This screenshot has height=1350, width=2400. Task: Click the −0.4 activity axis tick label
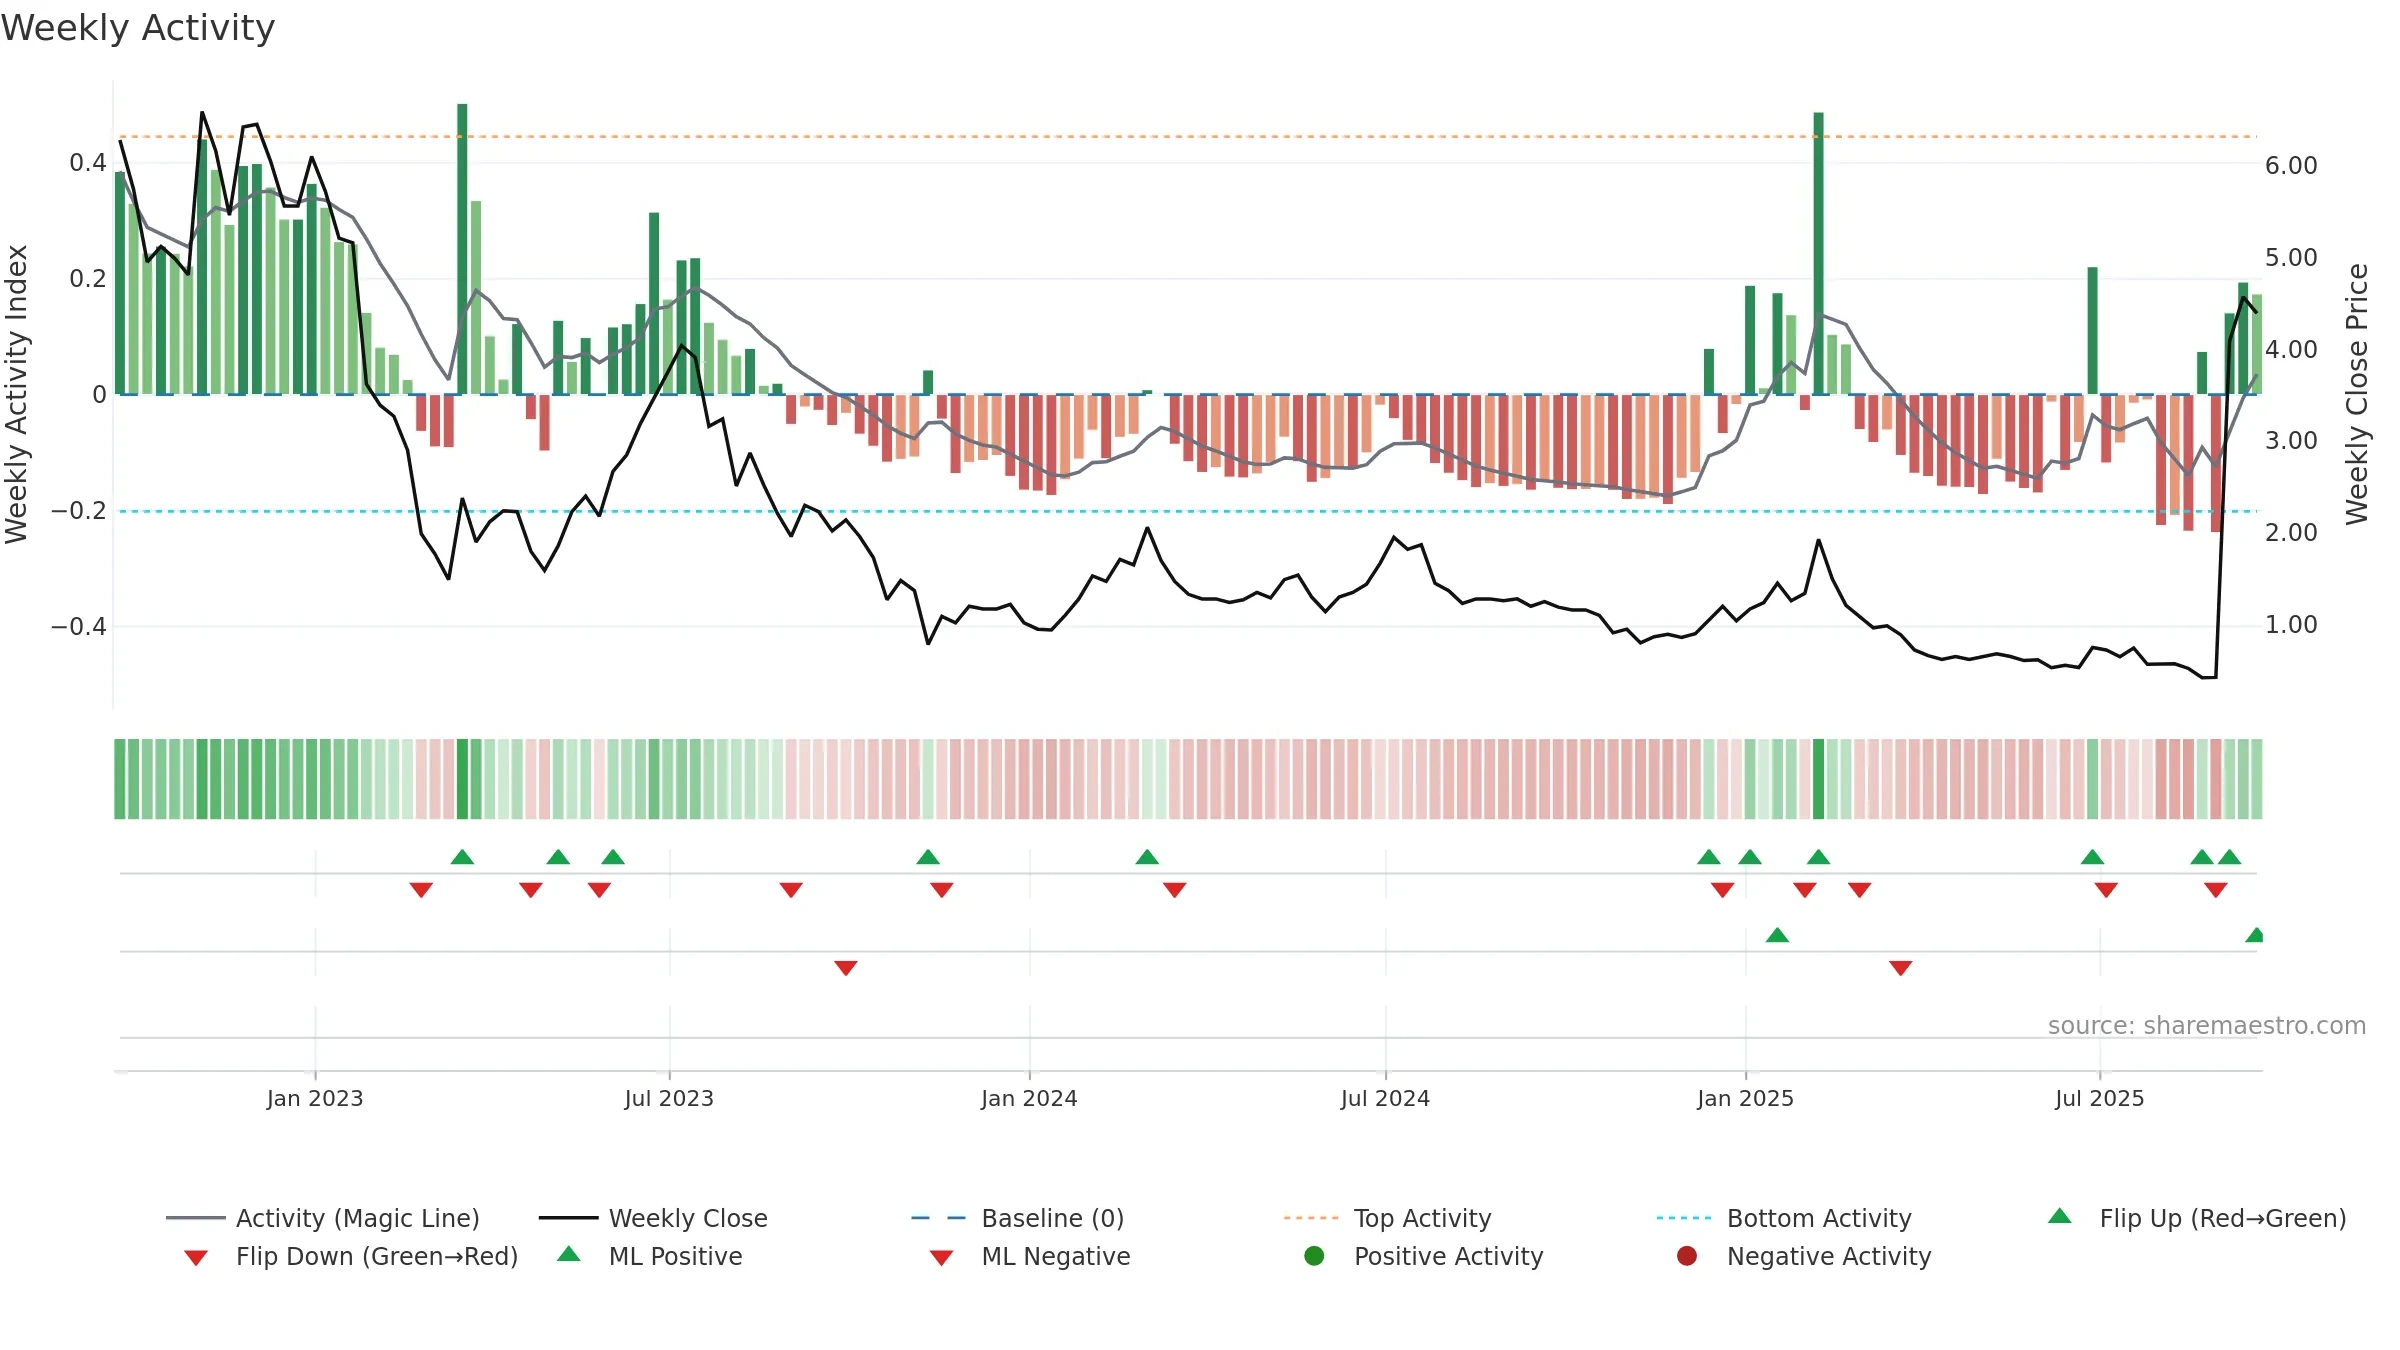tap(78, 626)
